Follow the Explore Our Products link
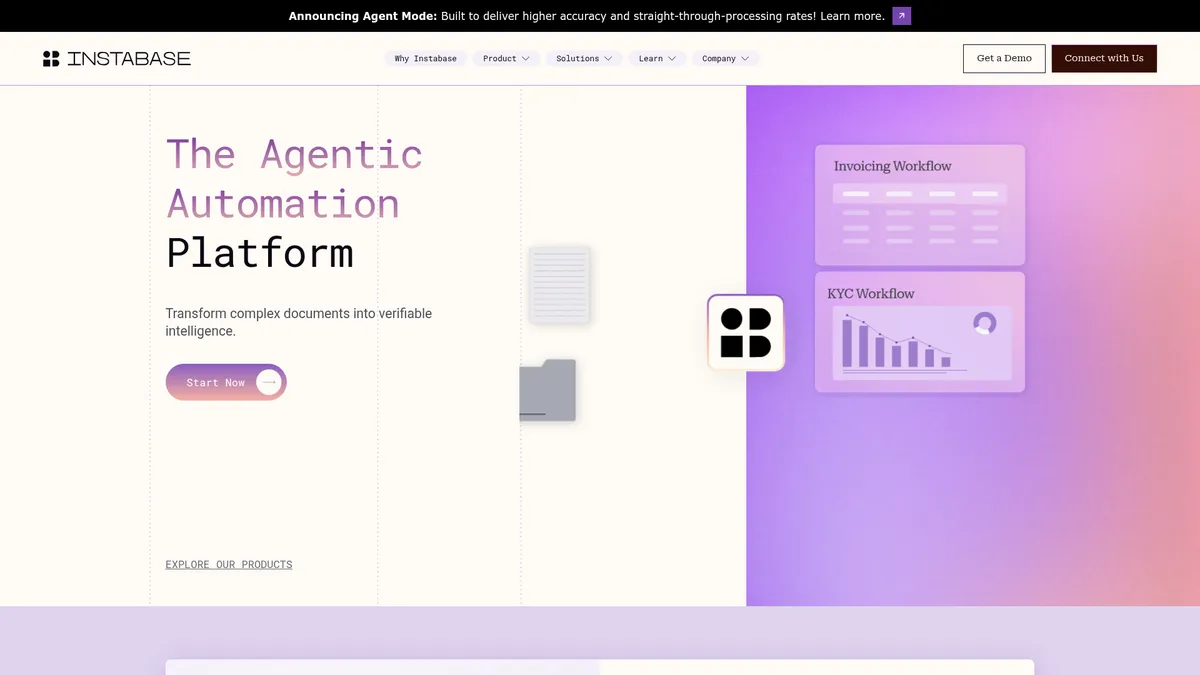 point(229,564)
